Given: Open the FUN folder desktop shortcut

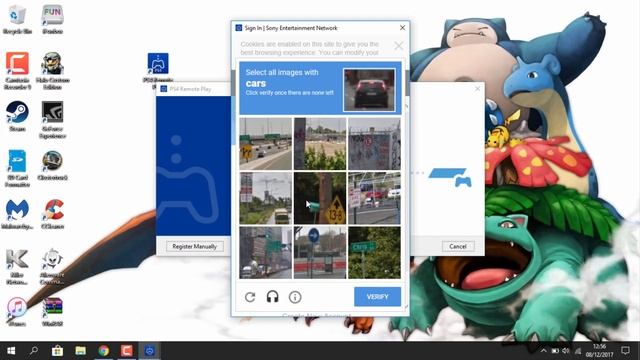Looking at the screenshot, I should pos(52,19).
